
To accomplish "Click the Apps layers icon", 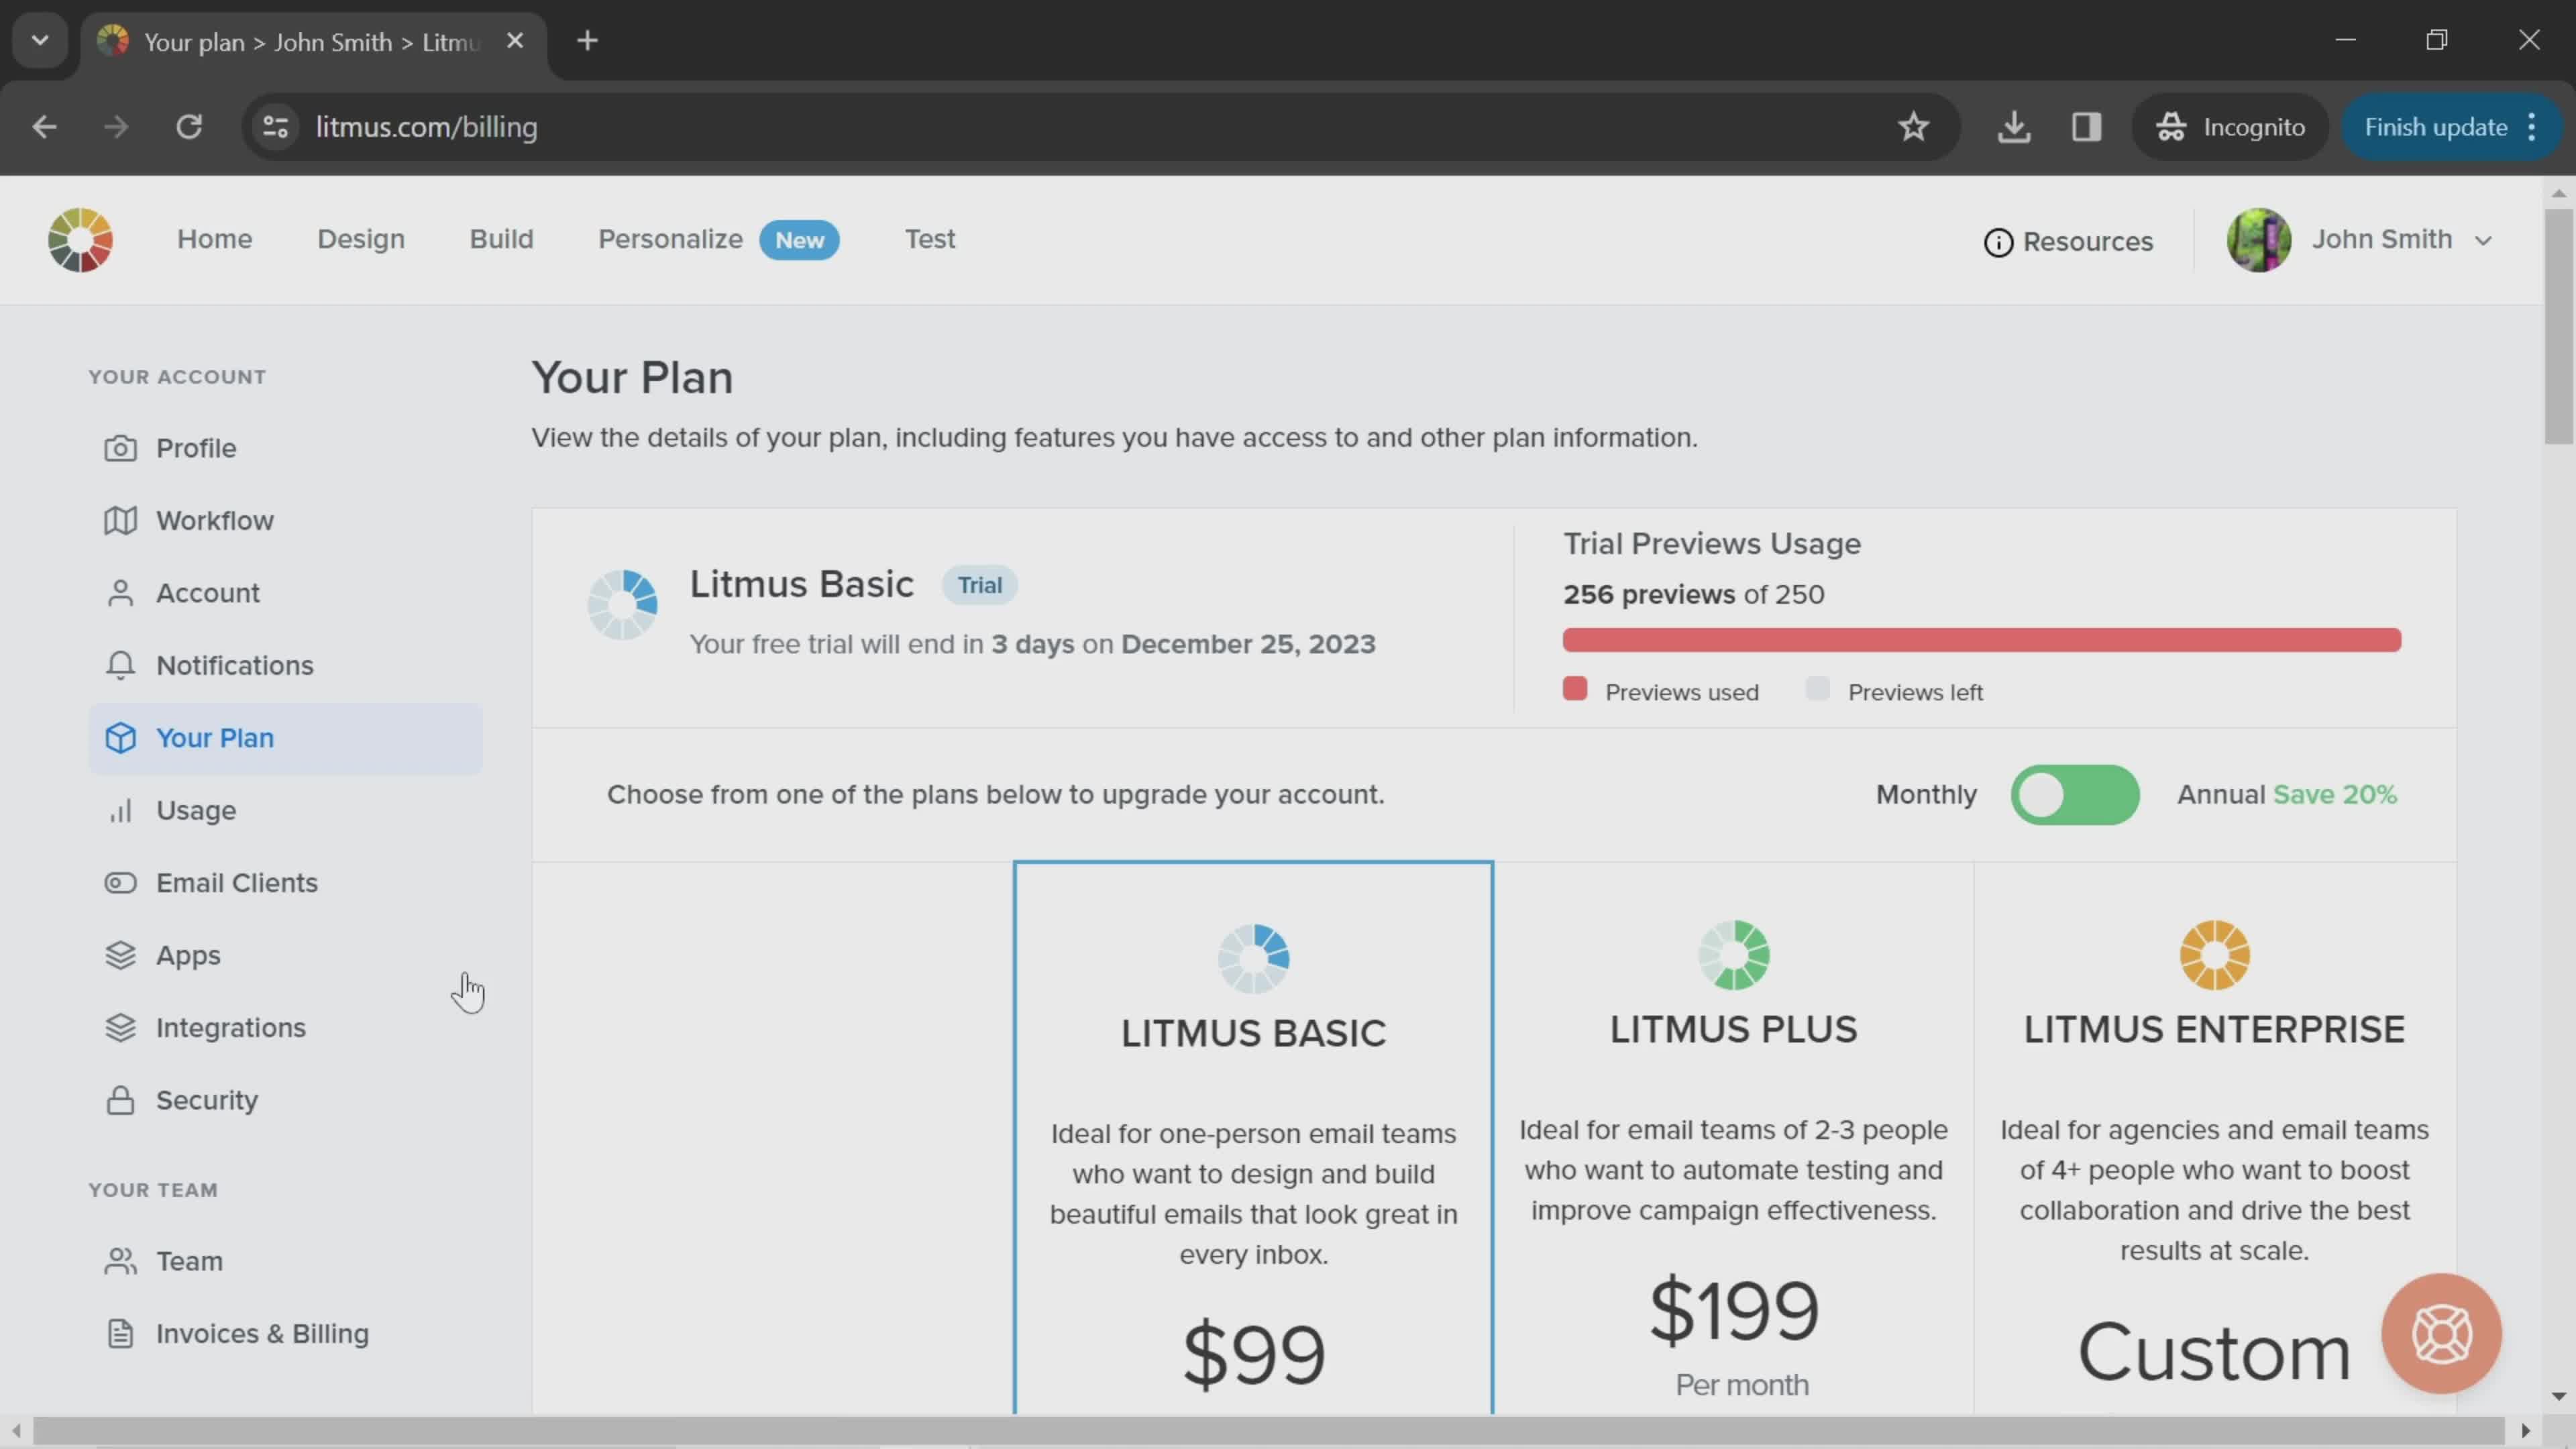I will coord(120,955).
